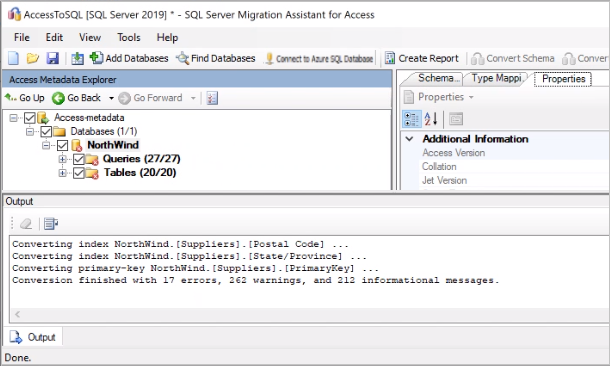Select the Databases (1/1) tree item

tap(104, 131)
